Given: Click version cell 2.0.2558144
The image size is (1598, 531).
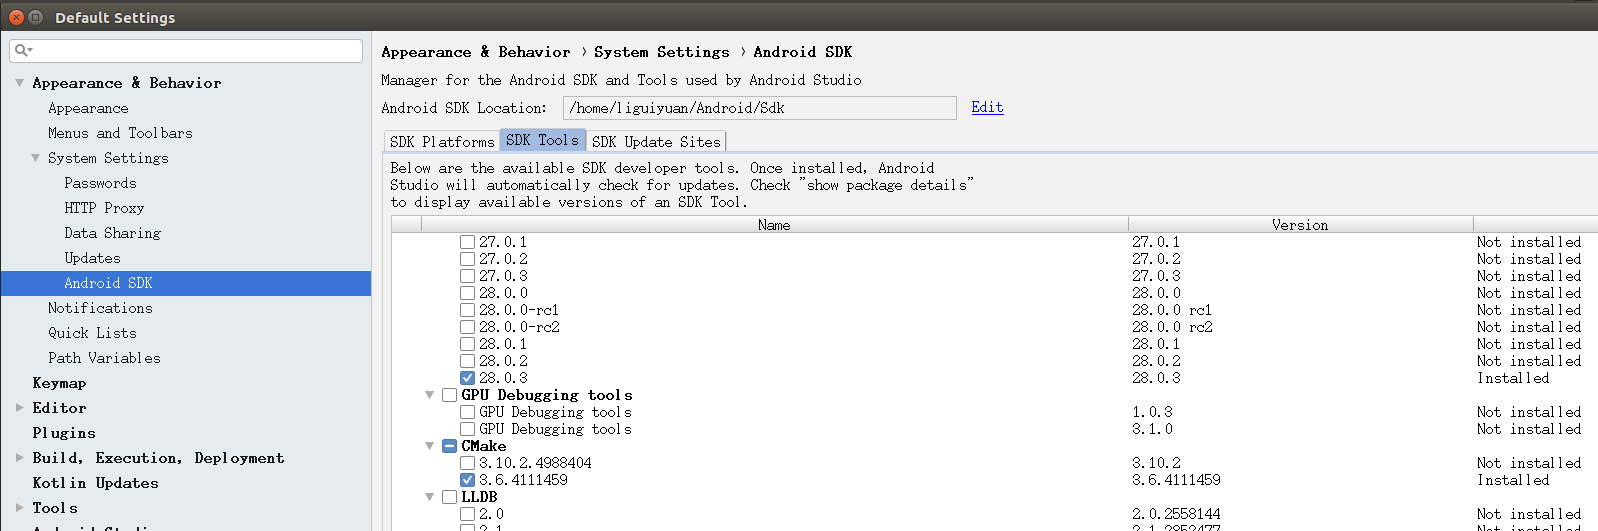Looking at the screenshot, I should point(1176,514).
